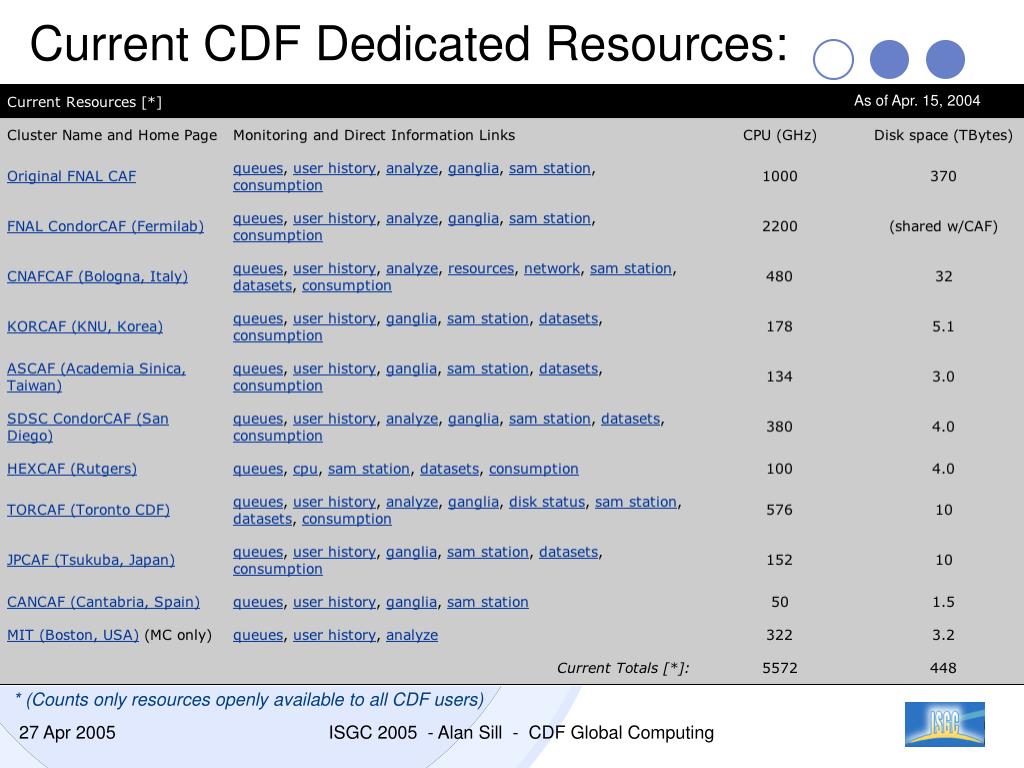Click queues link for Original FNAL CAF
Screen dimensions: 1024x768
point(258,168)
